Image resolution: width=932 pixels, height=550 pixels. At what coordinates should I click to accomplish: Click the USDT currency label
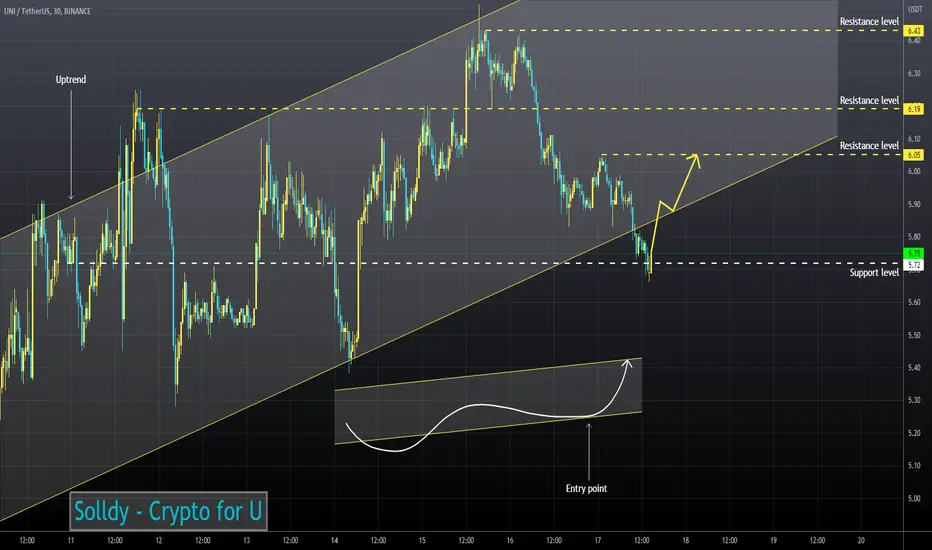click(x=915, y=10)
